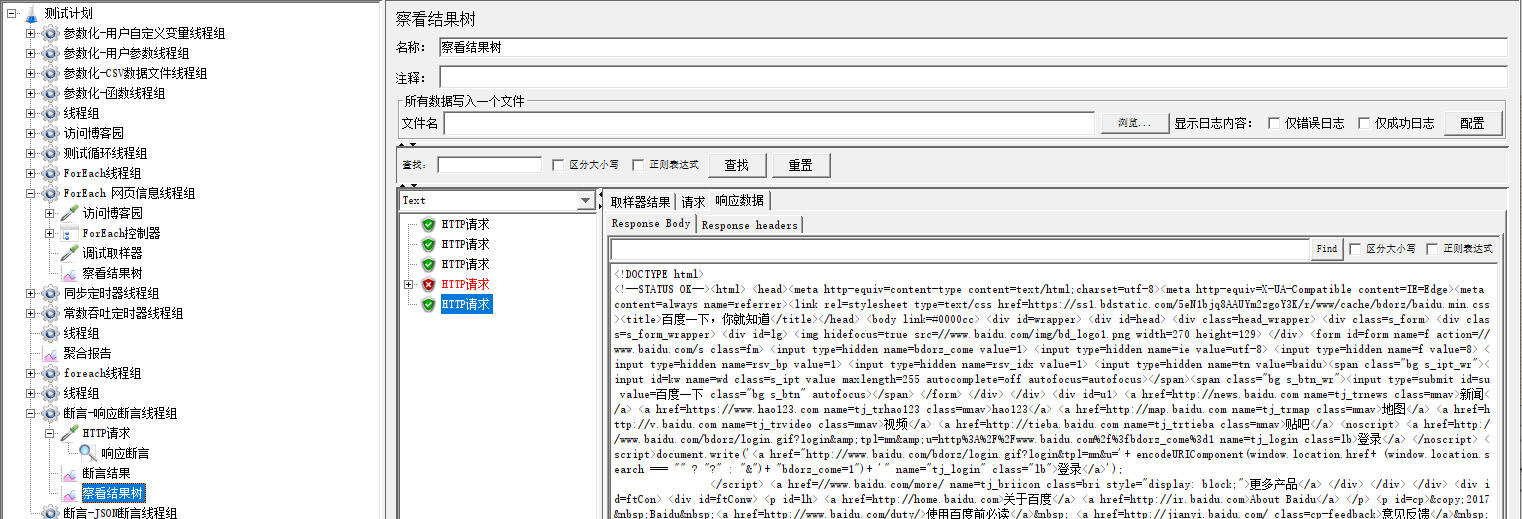The height and width of the screenshot is (519, 1522).
Task: Click gear icon of 参数化-用户自定义变量线程组
Action: [x=50, y=33]
